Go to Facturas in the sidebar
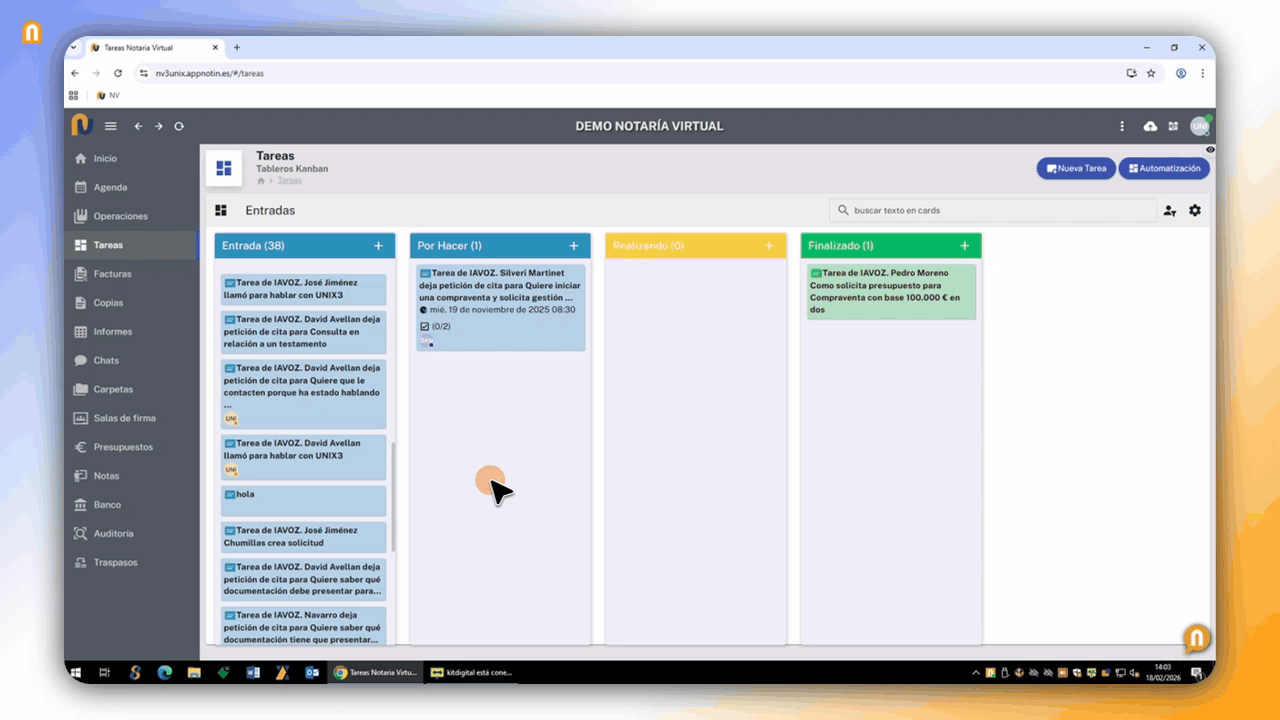 [x=112, y=274]
